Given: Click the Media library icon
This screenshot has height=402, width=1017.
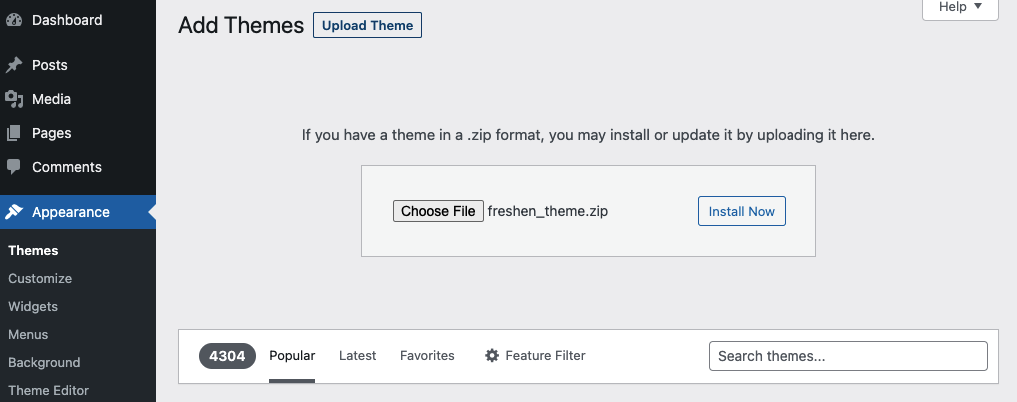Looking at the screenshot, I should (14, 99).
